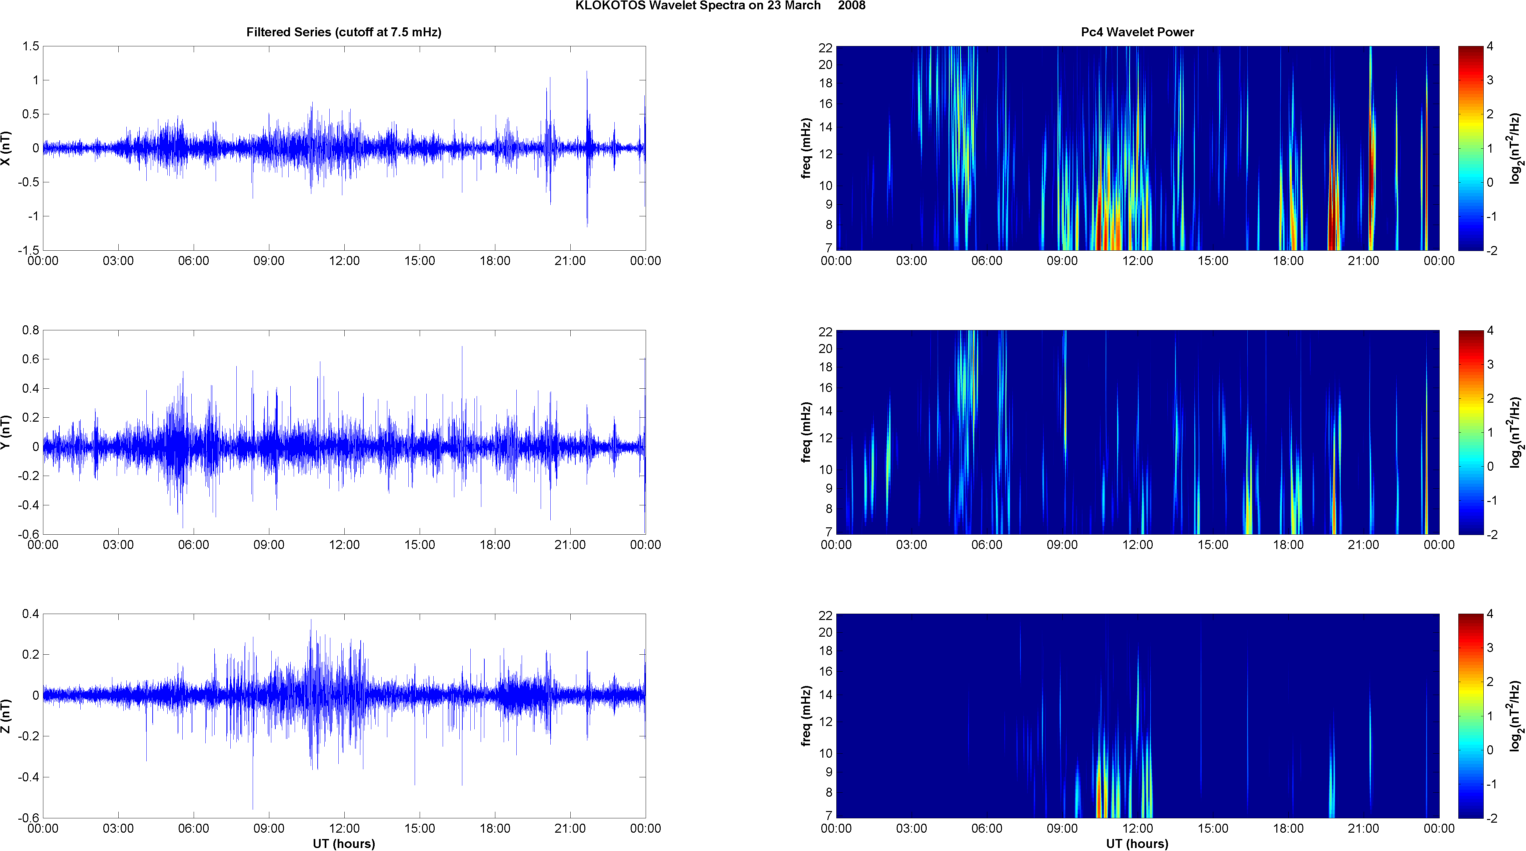Select the Z component time series plot

pos(344,716)
